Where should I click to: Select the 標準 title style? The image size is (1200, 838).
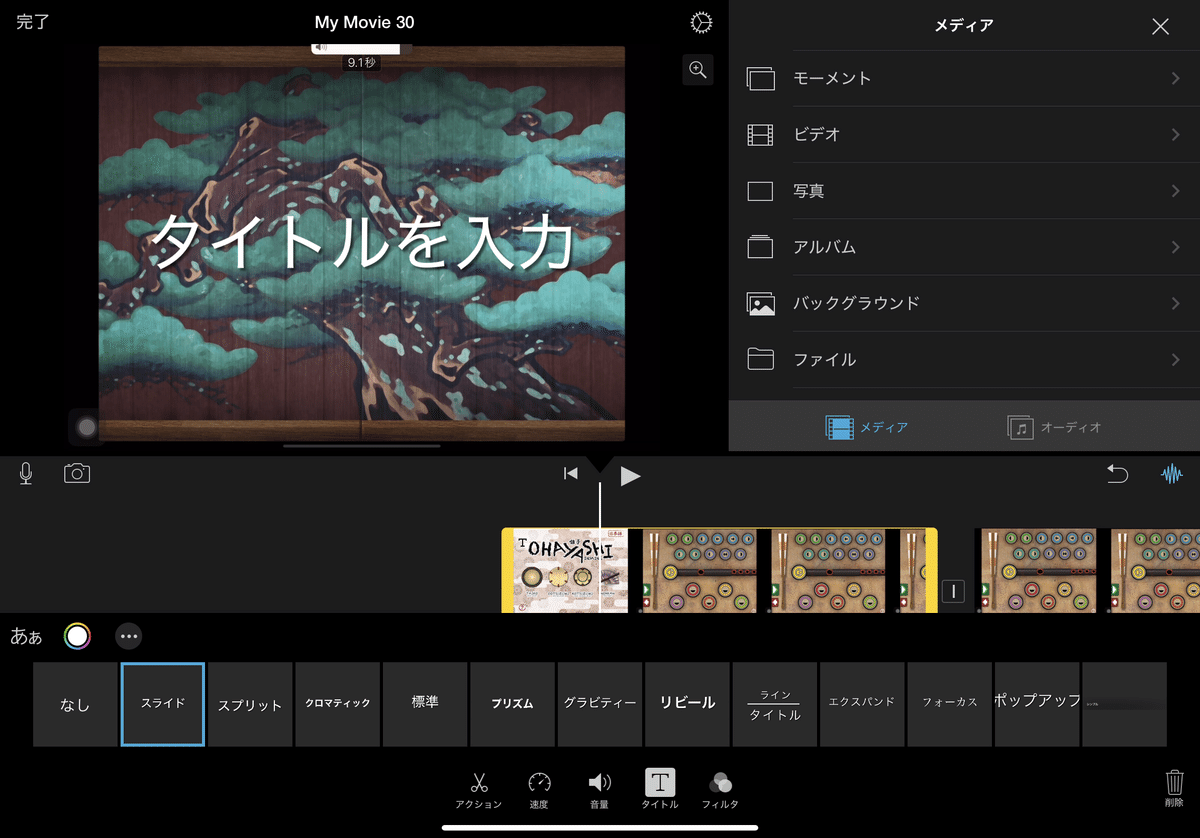(425, 704)
